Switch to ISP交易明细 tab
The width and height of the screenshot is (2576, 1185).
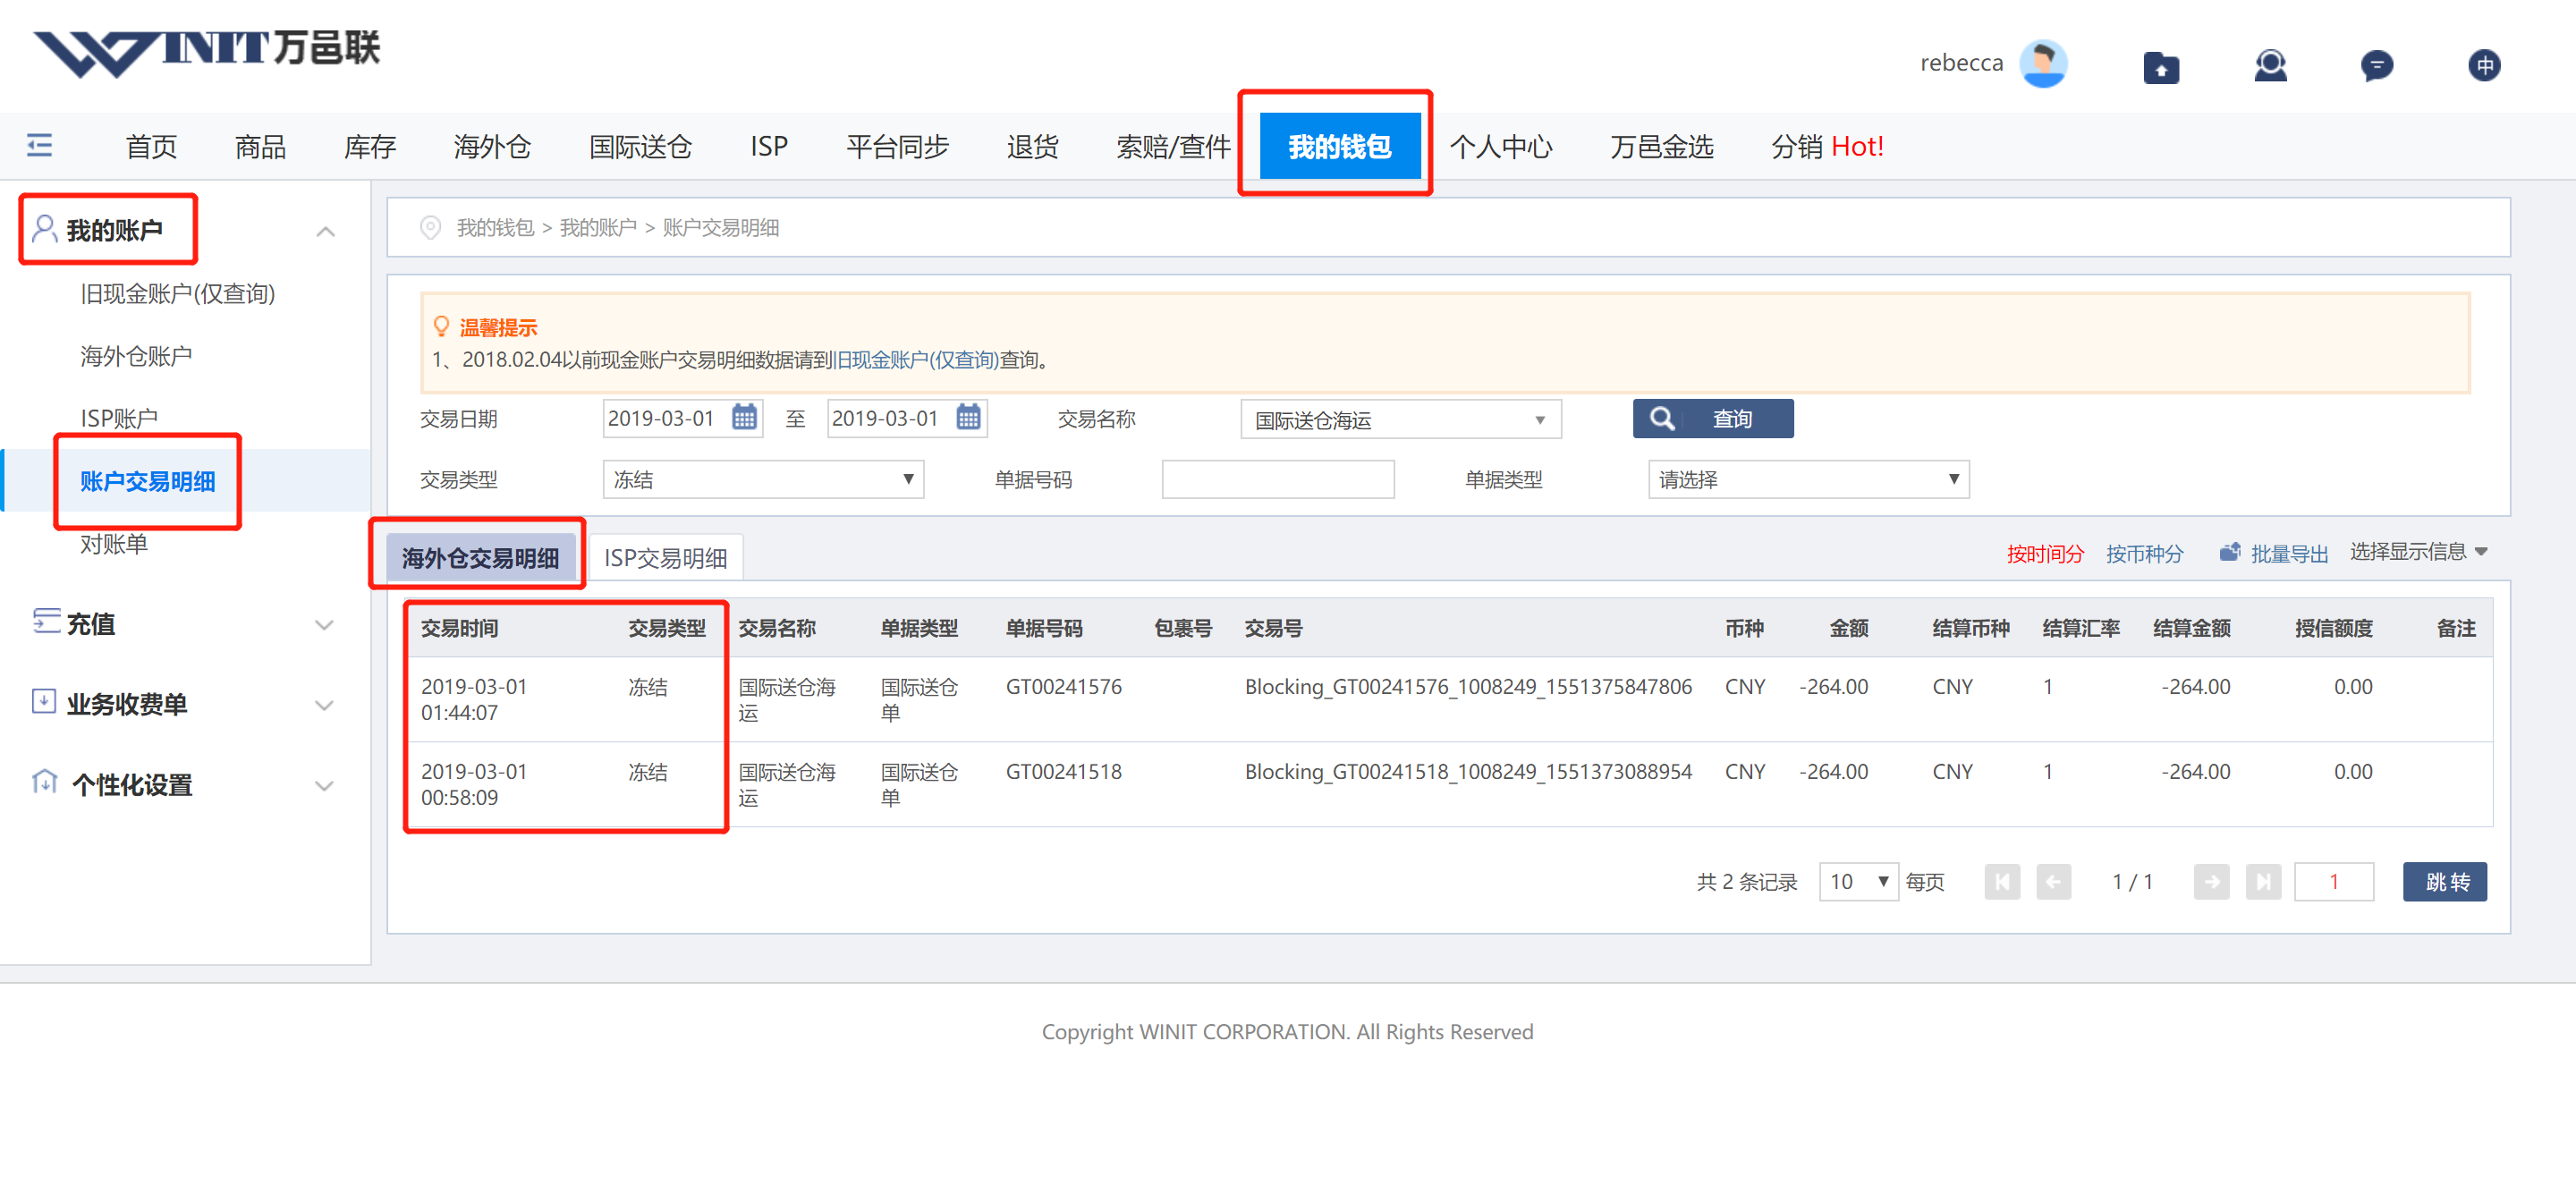click(665, 557)
